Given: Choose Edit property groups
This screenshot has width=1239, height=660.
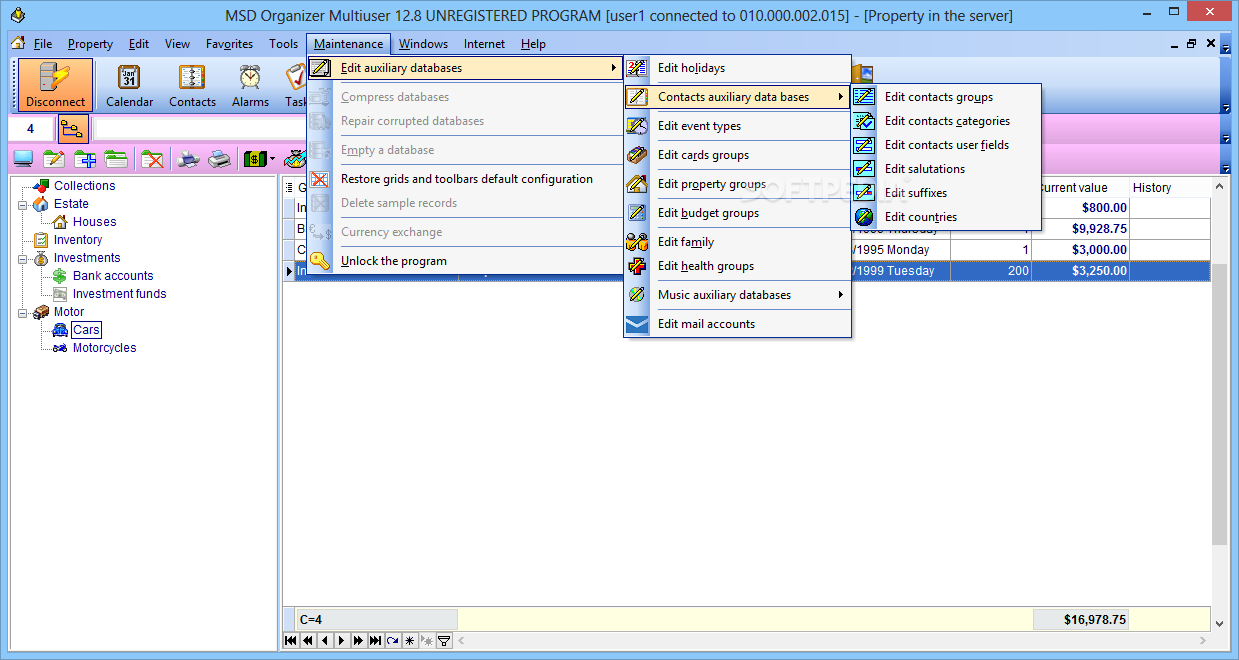Looking at the screenshot, I should [737, 184].
